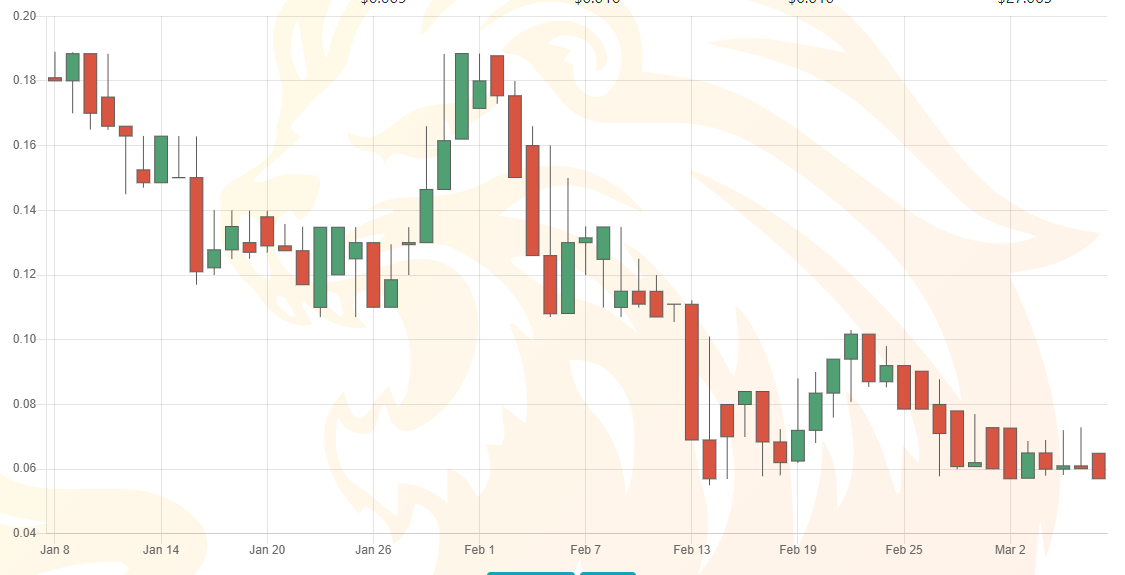The width and height of the screenshot is (1125, 575).
Task: Select the 0.10 price level label
Action: tap(25, 339)
